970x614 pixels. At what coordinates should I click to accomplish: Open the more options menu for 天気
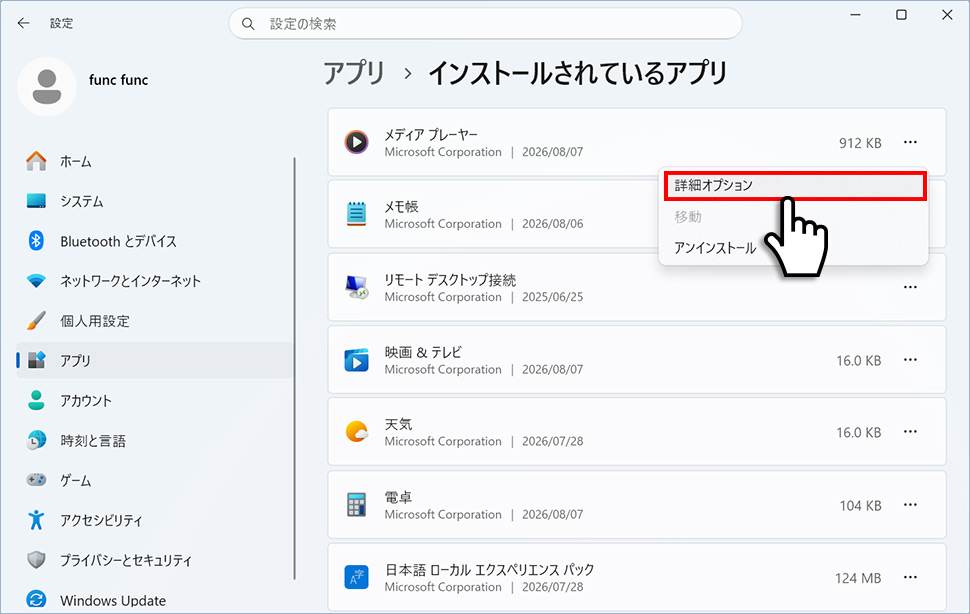point(910,432)
